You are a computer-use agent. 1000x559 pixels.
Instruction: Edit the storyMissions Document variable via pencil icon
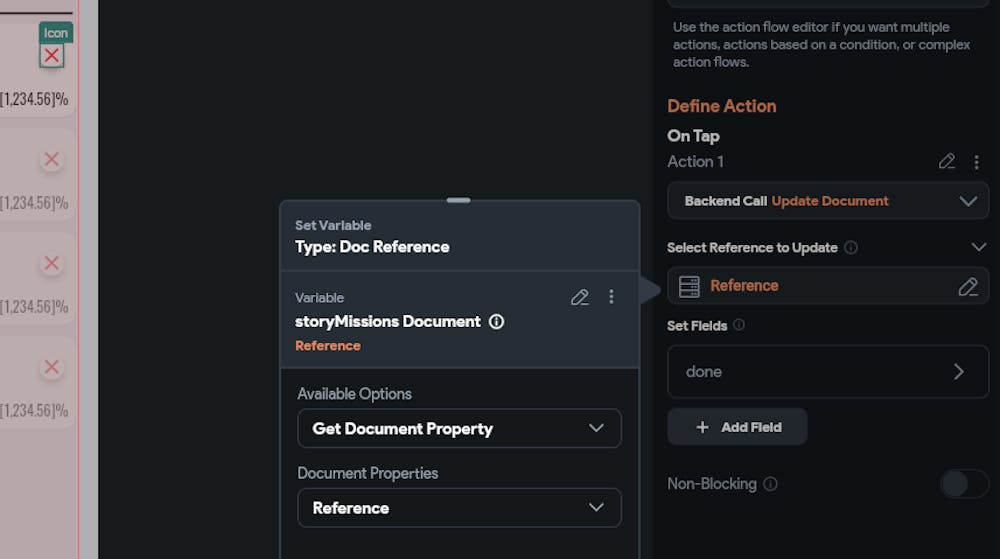tap(580, 297)
